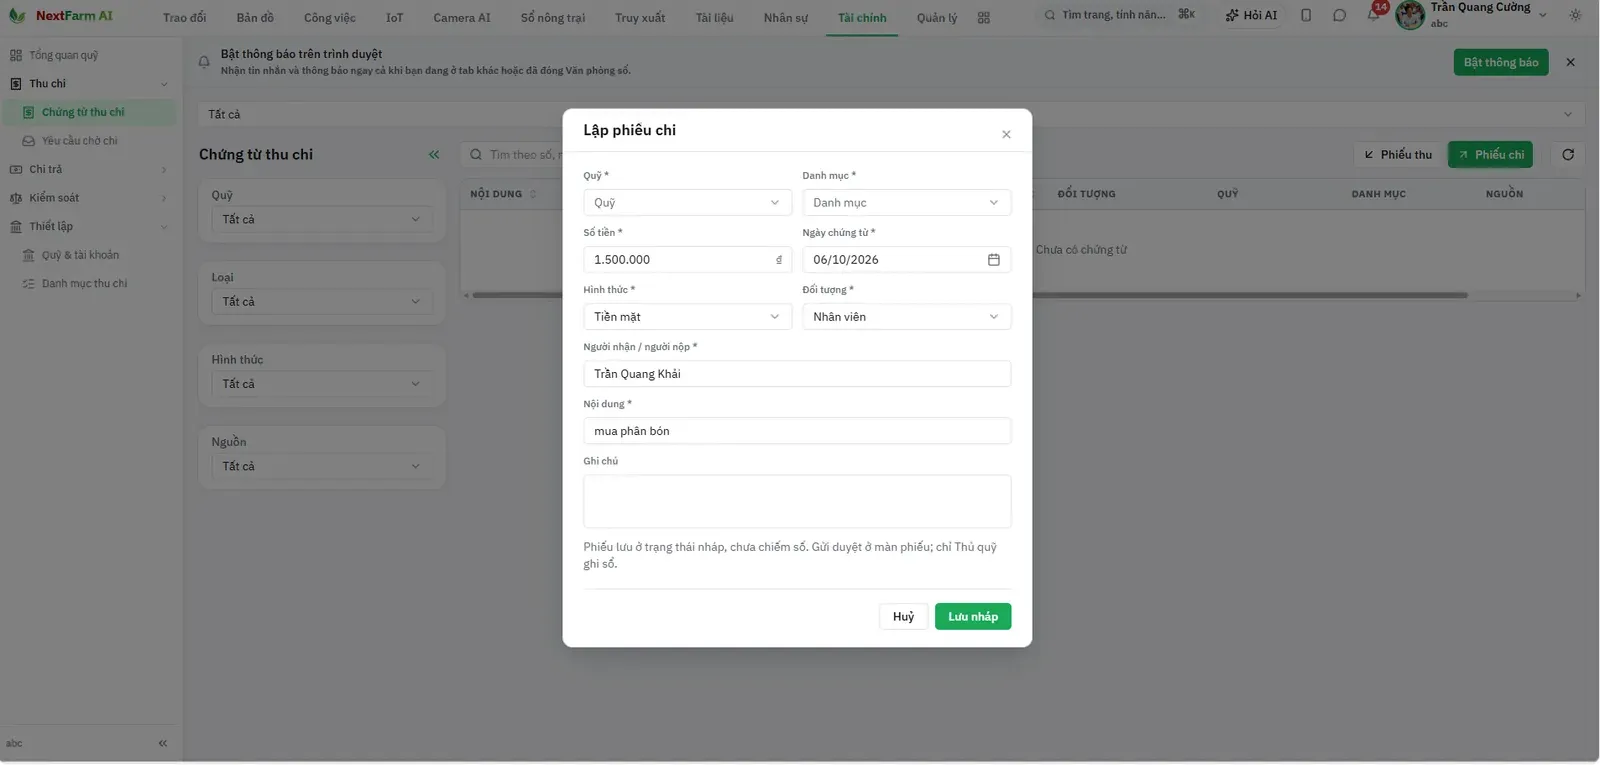Open the calendar icon in Ngày chứng từ
This screenshot has width=1600, height=765.
pos(994,260)
